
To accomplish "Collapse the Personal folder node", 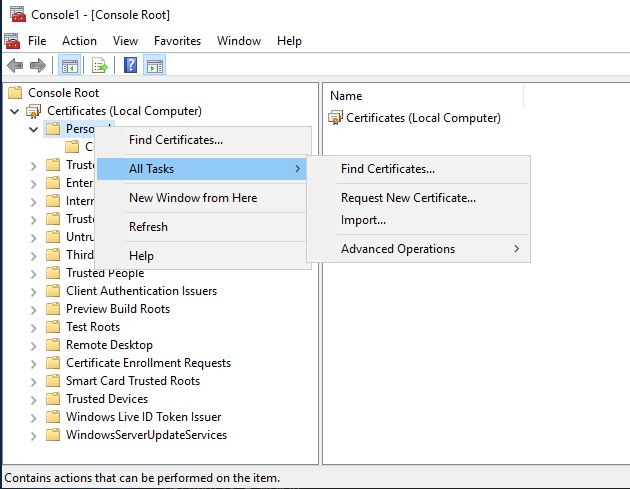I will [34, 129].
